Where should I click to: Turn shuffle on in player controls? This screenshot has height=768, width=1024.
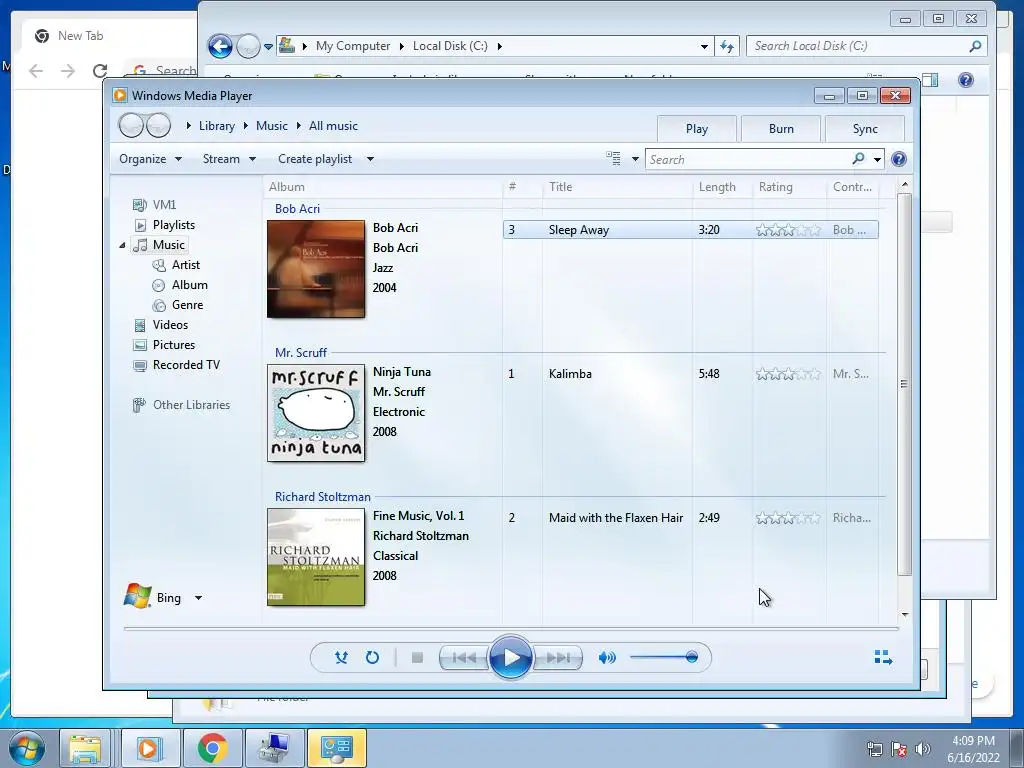(341, 658)
